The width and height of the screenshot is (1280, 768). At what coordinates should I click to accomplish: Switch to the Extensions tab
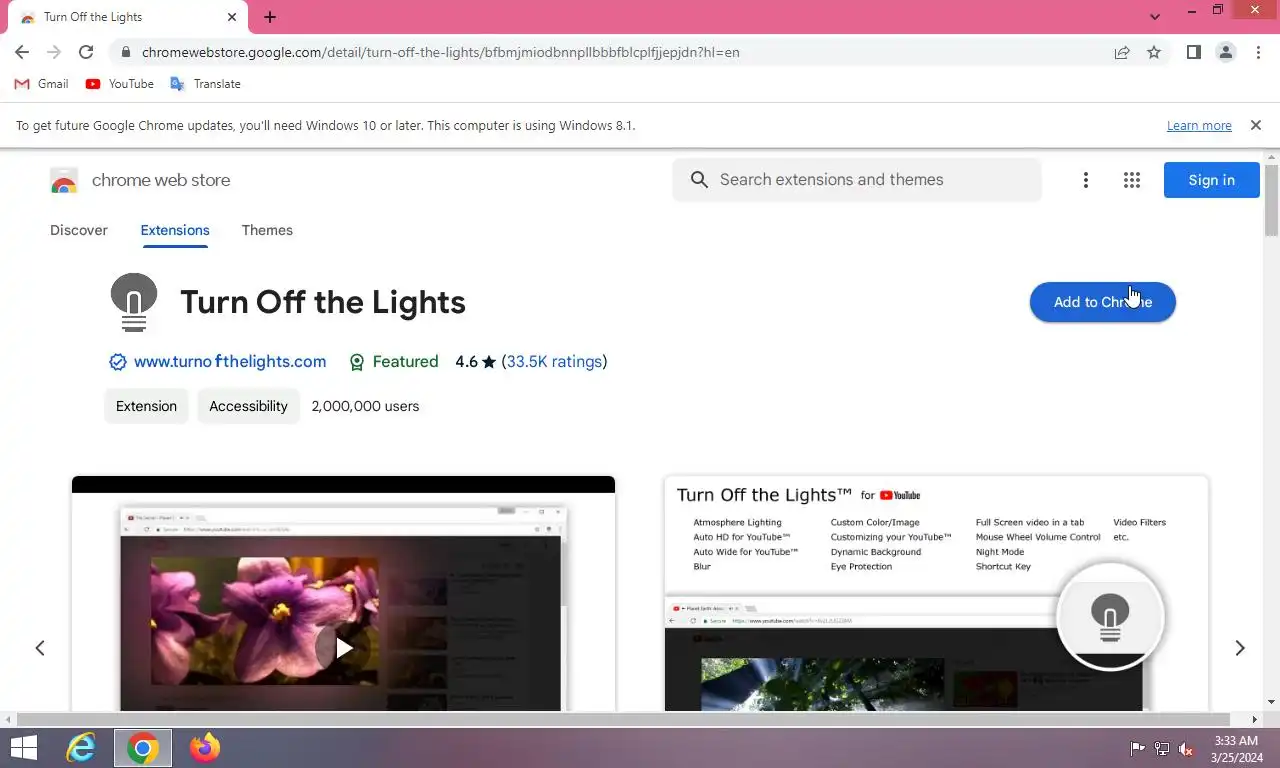(175, 230)
